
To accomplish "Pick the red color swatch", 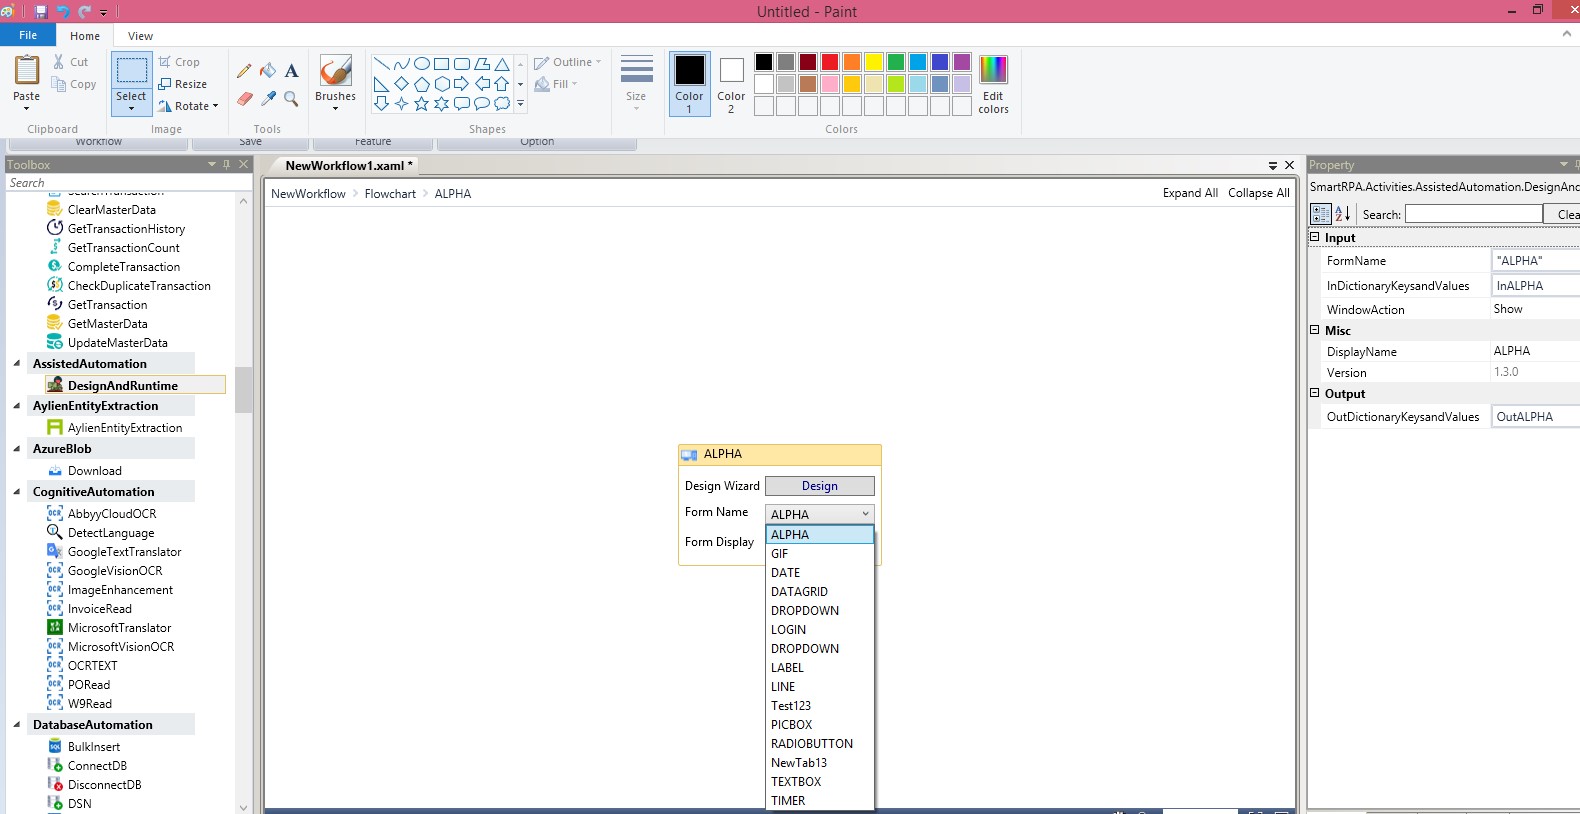I will 829,62.
